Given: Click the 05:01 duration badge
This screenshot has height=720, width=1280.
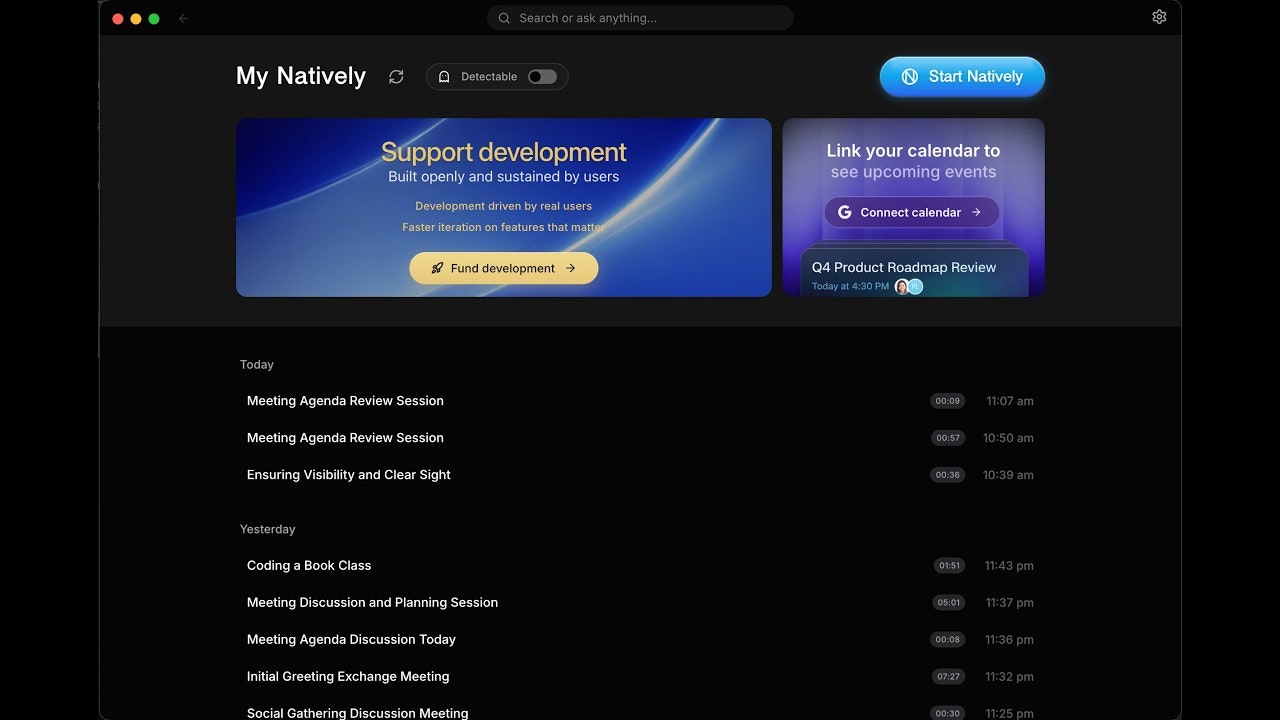Looking at the screenshot, I should (948, 603).
